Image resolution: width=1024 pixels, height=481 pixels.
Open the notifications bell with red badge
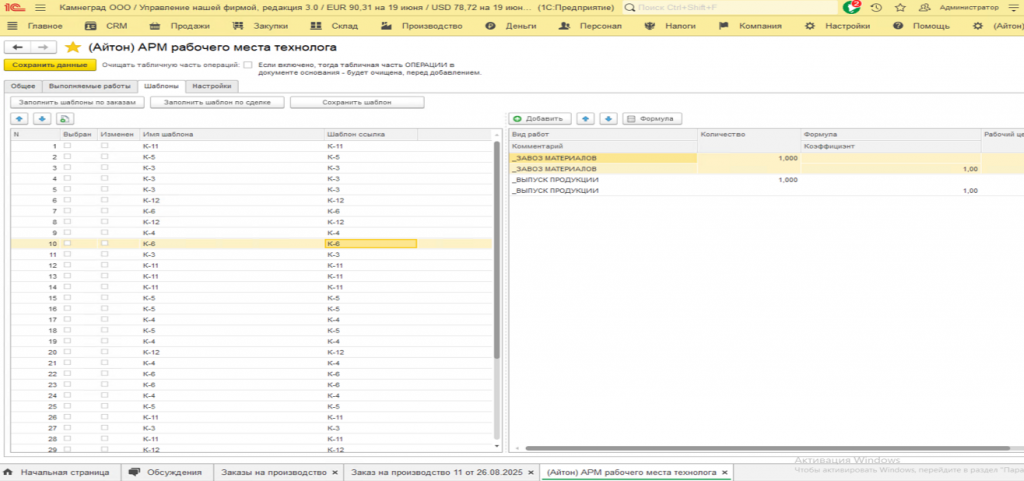coord(851,7)
